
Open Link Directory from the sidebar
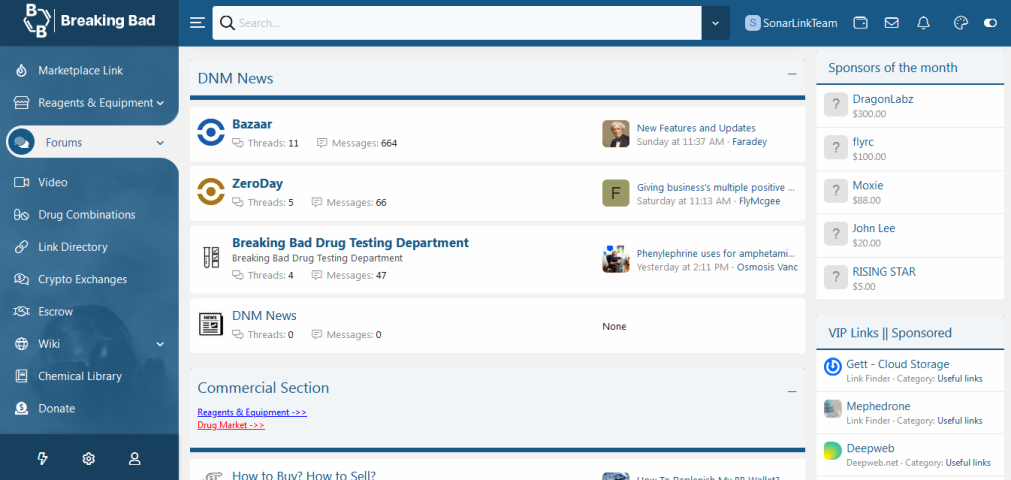click(x=73, y=247)
